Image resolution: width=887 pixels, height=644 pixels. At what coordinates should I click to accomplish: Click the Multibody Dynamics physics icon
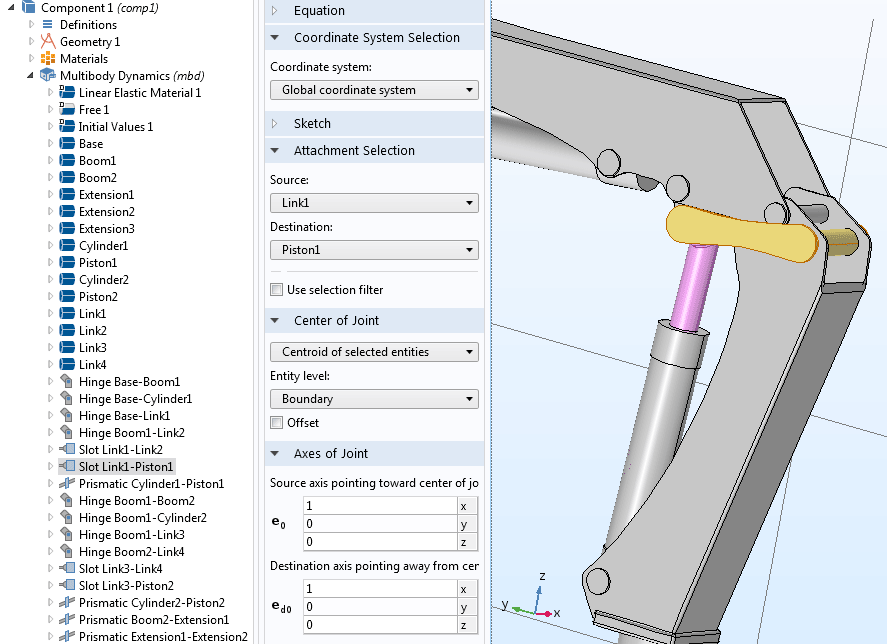coord(48,76)
